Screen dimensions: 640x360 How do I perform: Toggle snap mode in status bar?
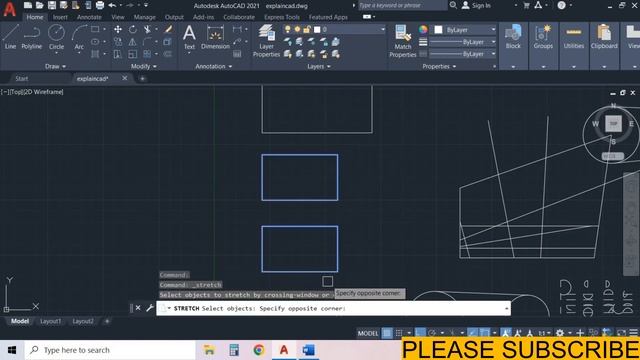pyautogui.click(x=399, y=333)
